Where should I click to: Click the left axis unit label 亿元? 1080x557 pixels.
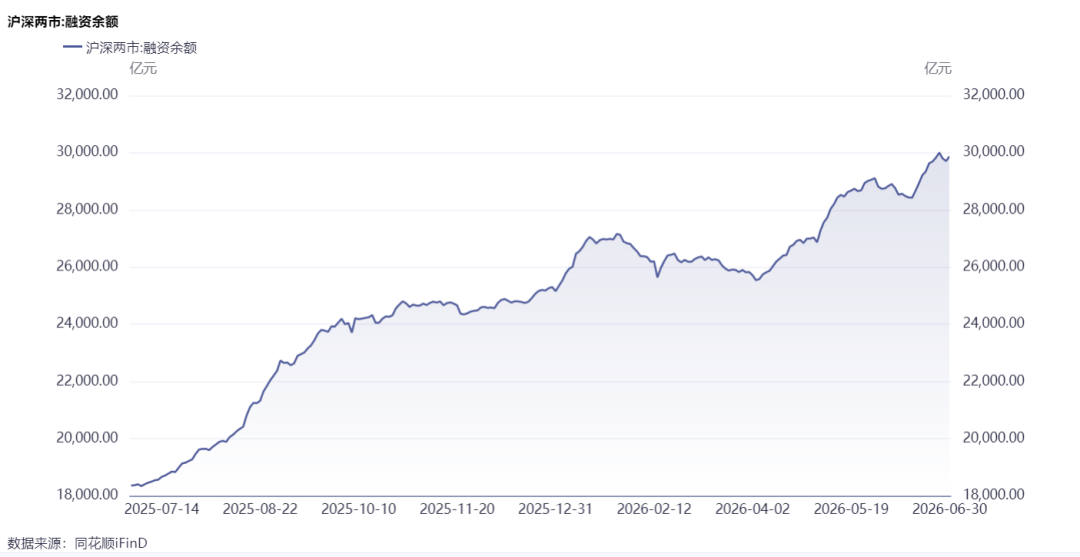click(x=143, y=68)
